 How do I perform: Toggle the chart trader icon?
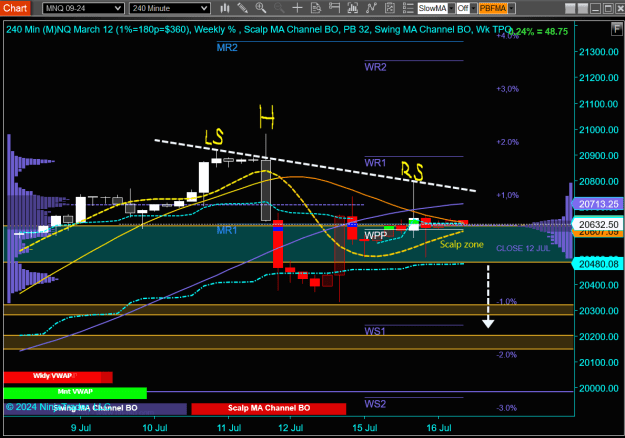(x=334, y=8)
